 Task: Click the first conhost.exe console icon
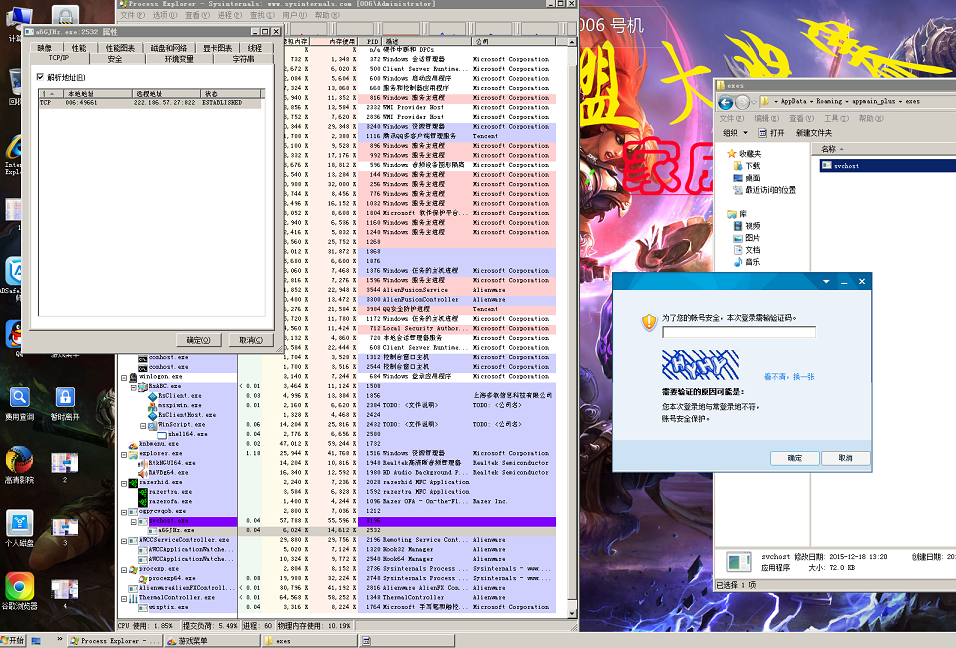point(143,358)
